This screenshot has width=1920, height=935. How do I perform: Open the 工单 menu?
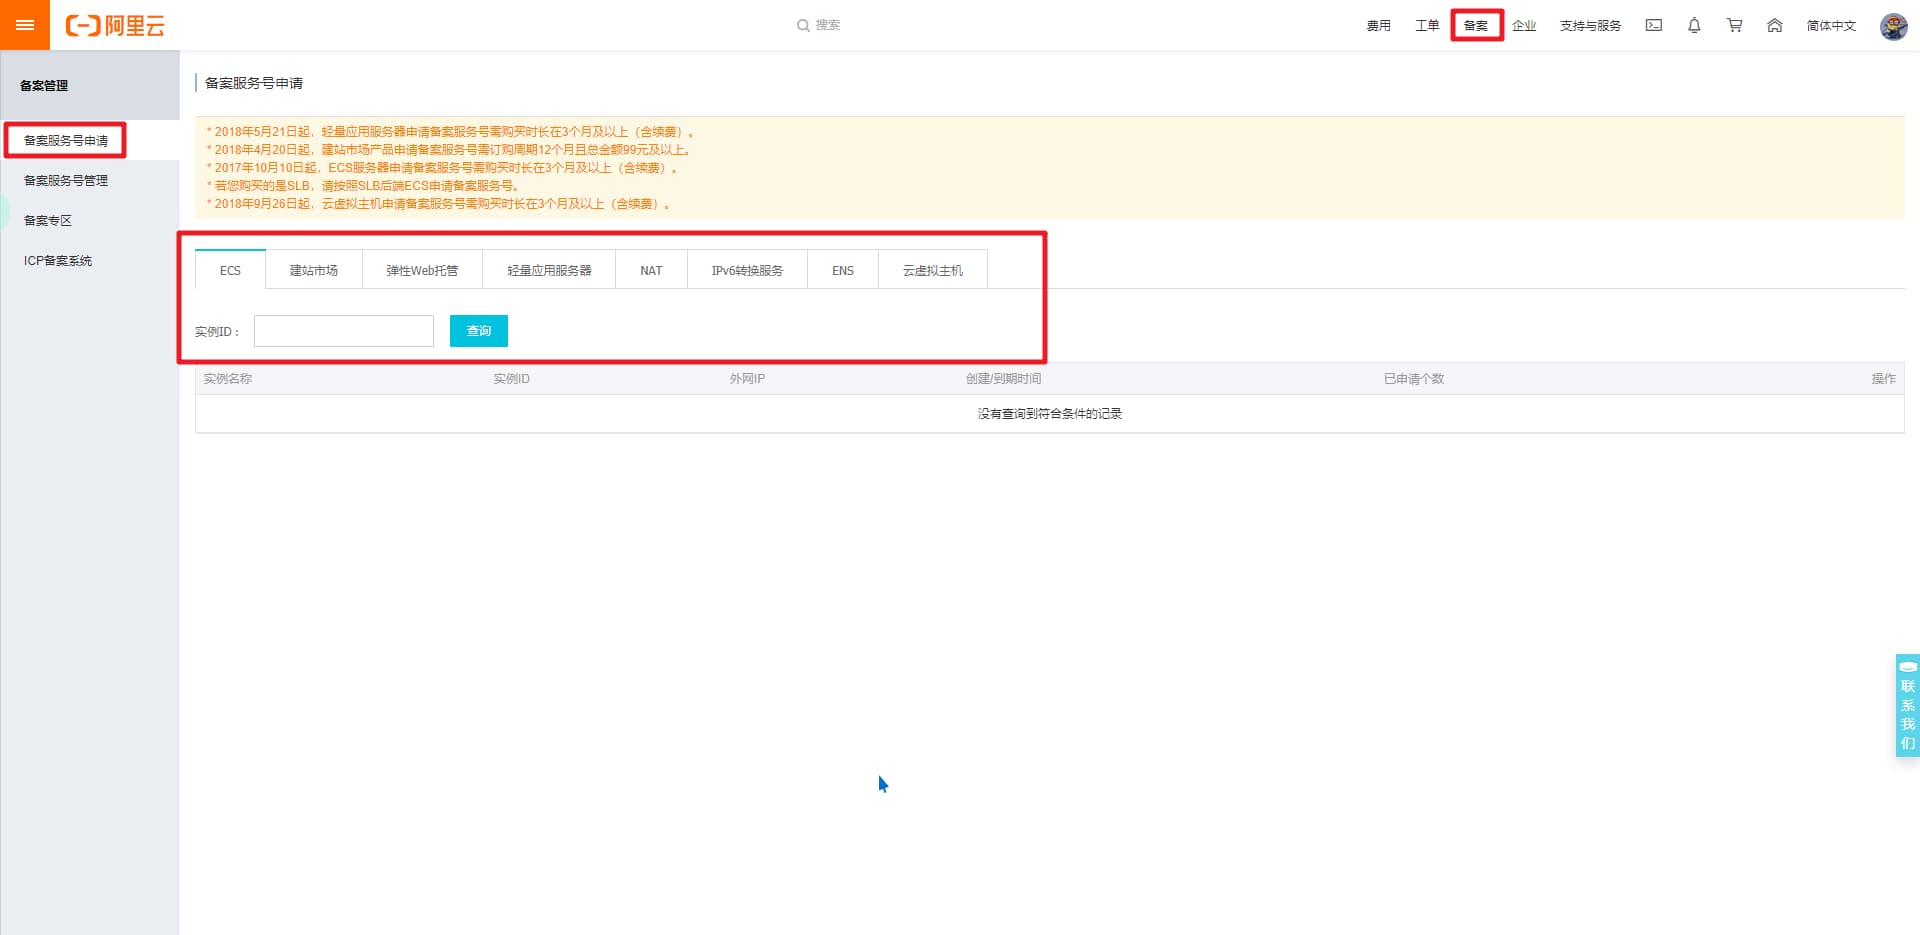coord(1427,25)
